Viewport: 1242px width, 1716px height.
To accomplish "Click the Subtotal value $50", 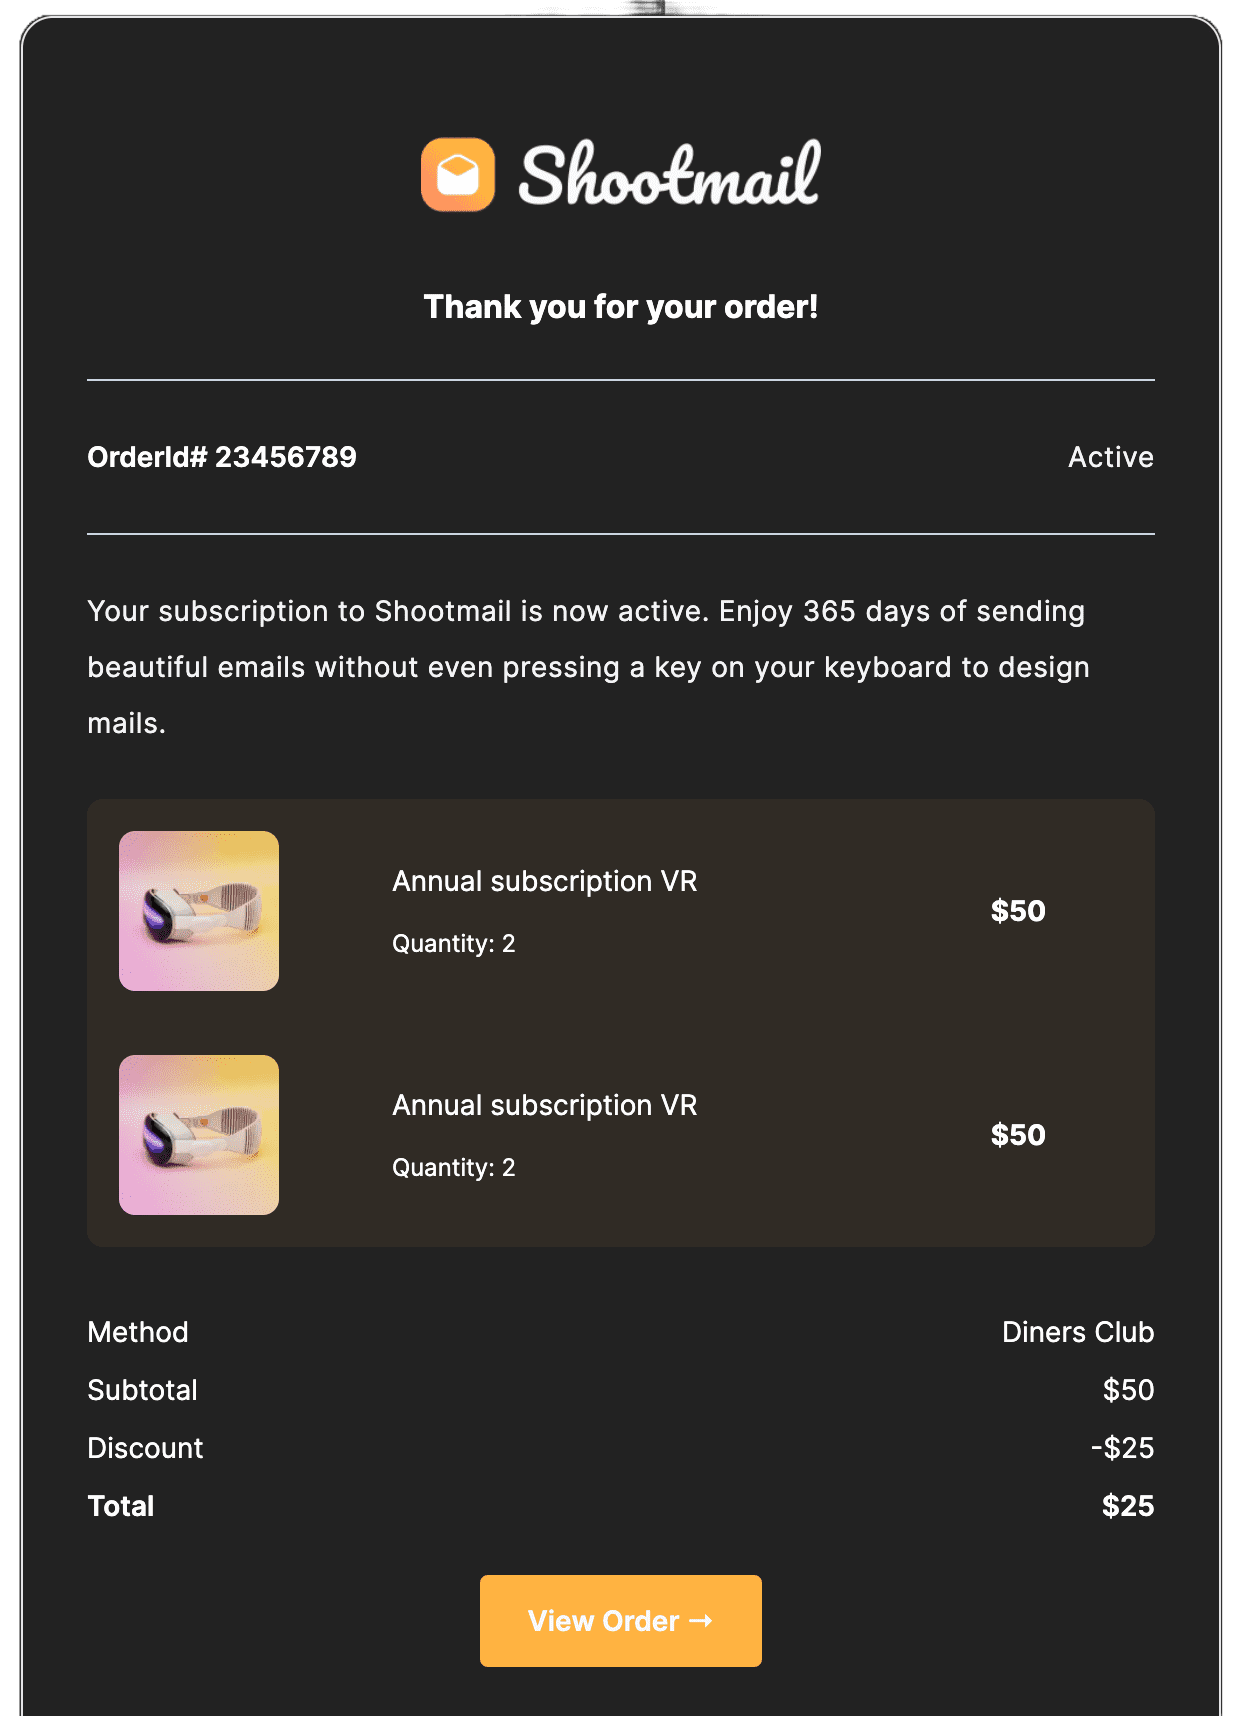I will [x=1128, y=1390].
